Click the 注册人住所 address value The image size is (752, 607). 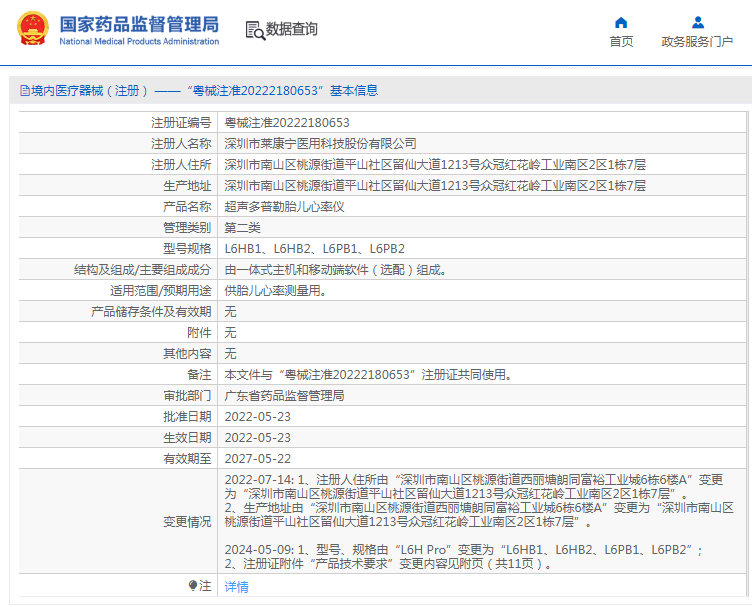point(435,165)
